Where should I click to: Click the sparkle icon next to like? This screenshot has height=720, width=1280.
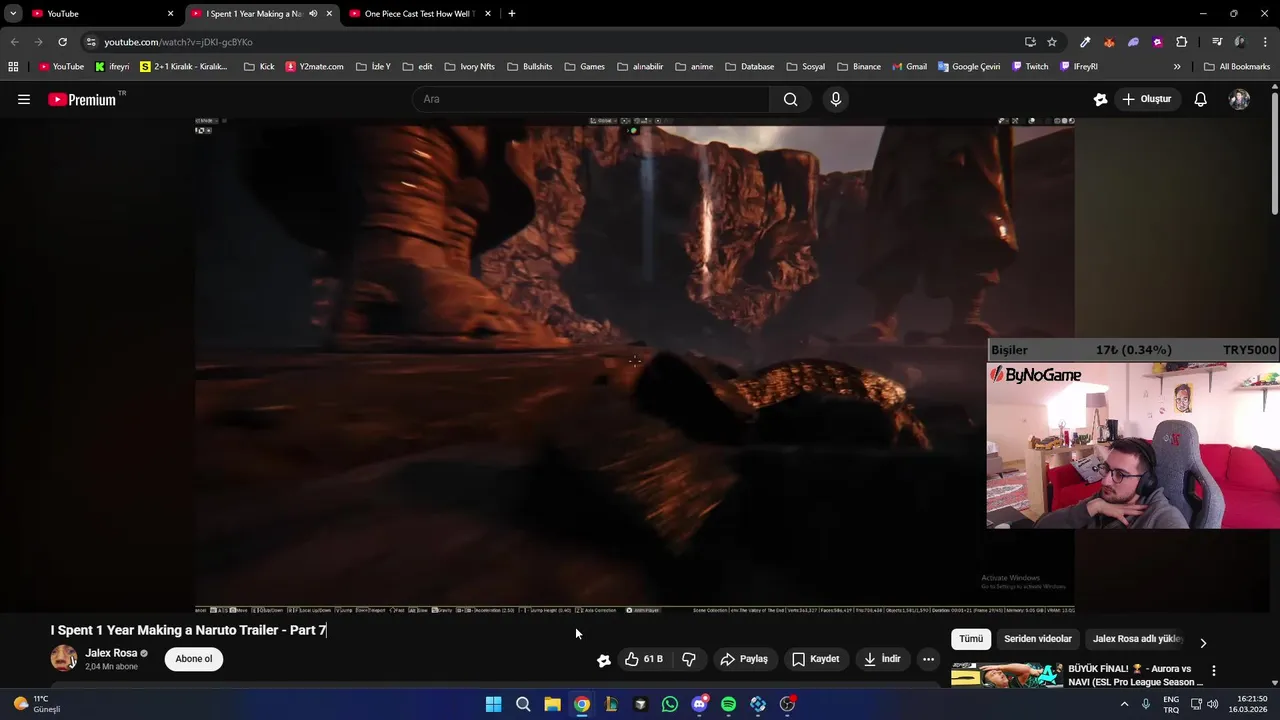point(604,659)
